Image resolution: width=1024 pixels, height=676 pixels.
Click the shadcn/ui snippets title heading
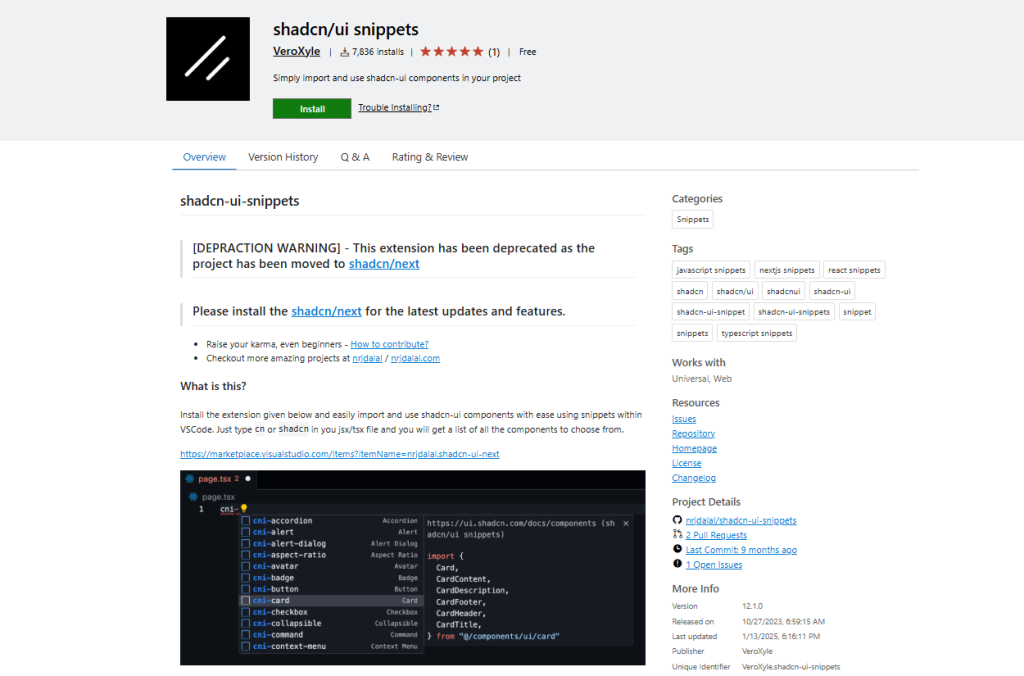click(345, 29)
